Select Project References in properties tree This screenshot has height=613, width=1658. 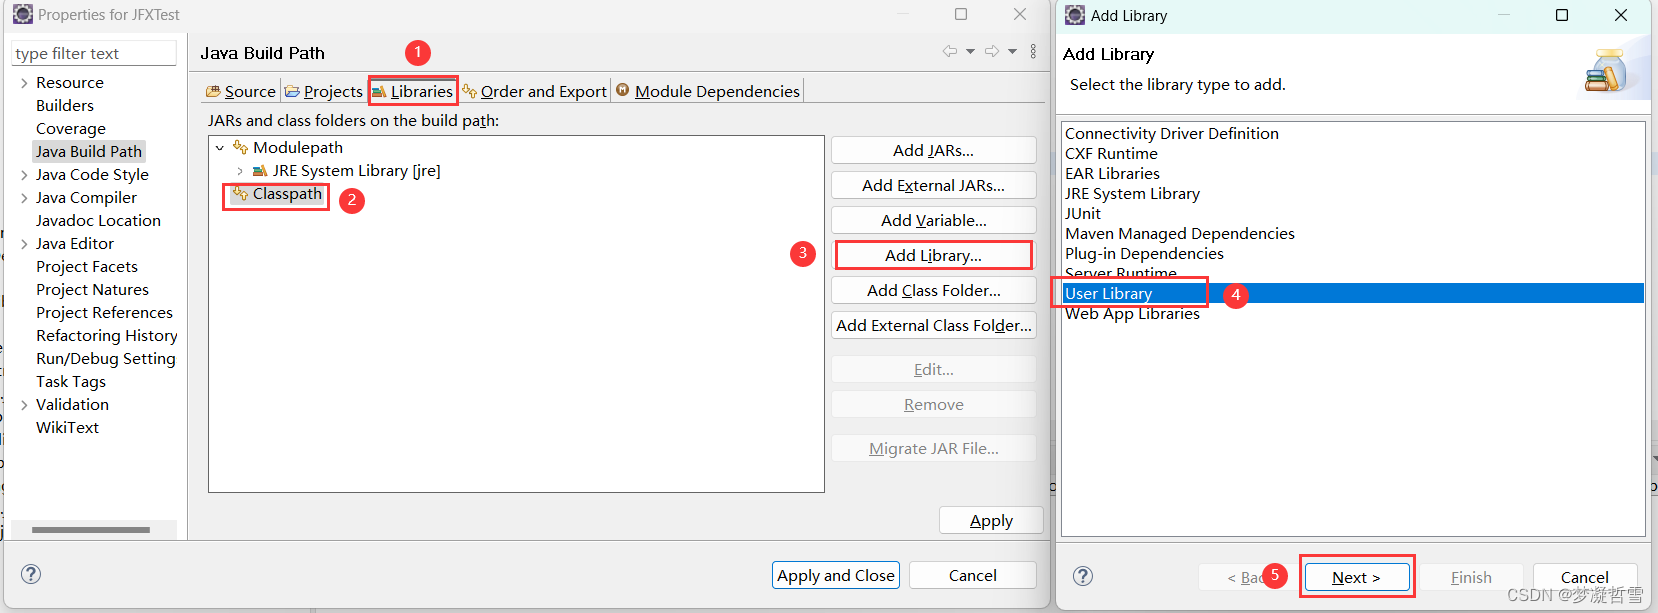(x=104, y=312)
